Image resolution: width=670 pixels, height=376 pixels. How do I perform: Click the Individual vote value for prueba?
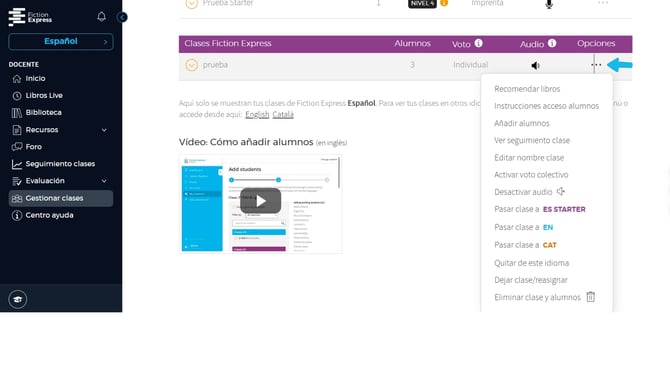(x=470, y=65)
